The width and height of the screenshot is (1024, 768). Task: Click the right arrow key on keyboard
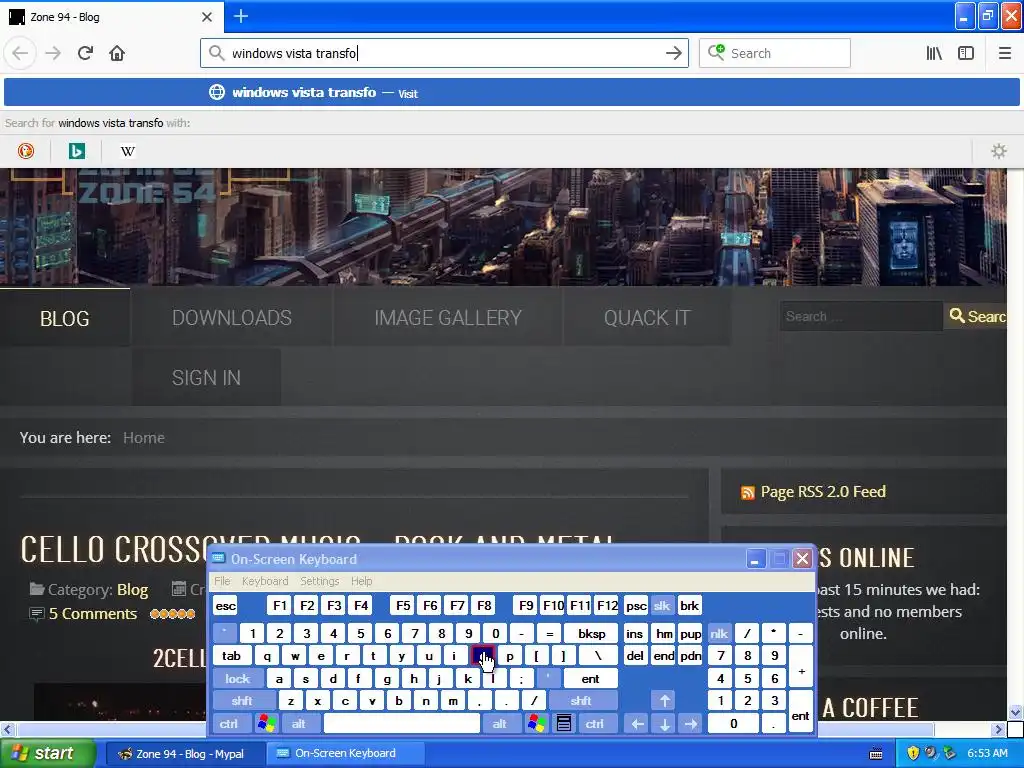coord(690,724)
